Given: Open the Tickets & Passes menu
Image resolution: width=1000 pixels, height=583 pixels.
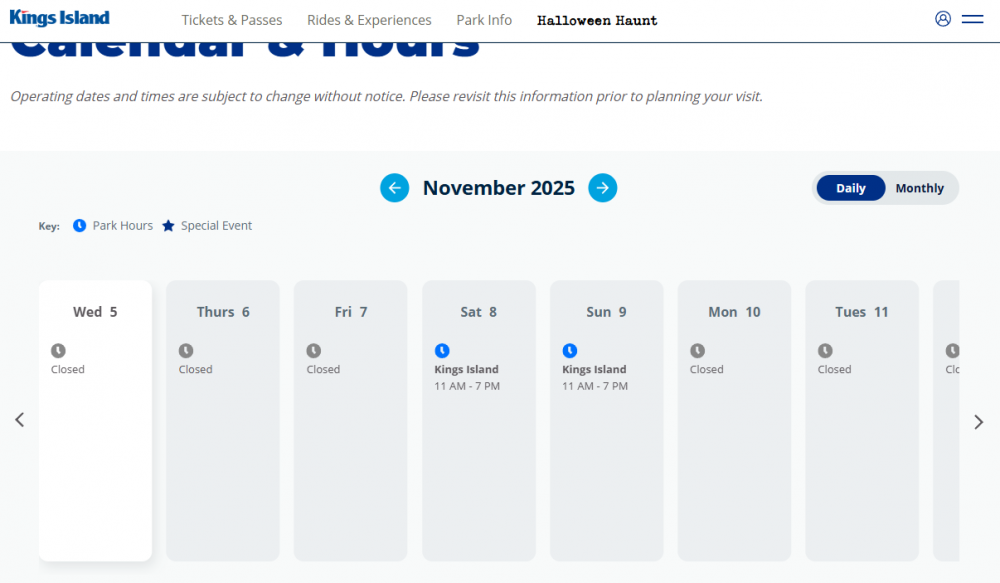Looking at the screenshot, I should 232,20.
